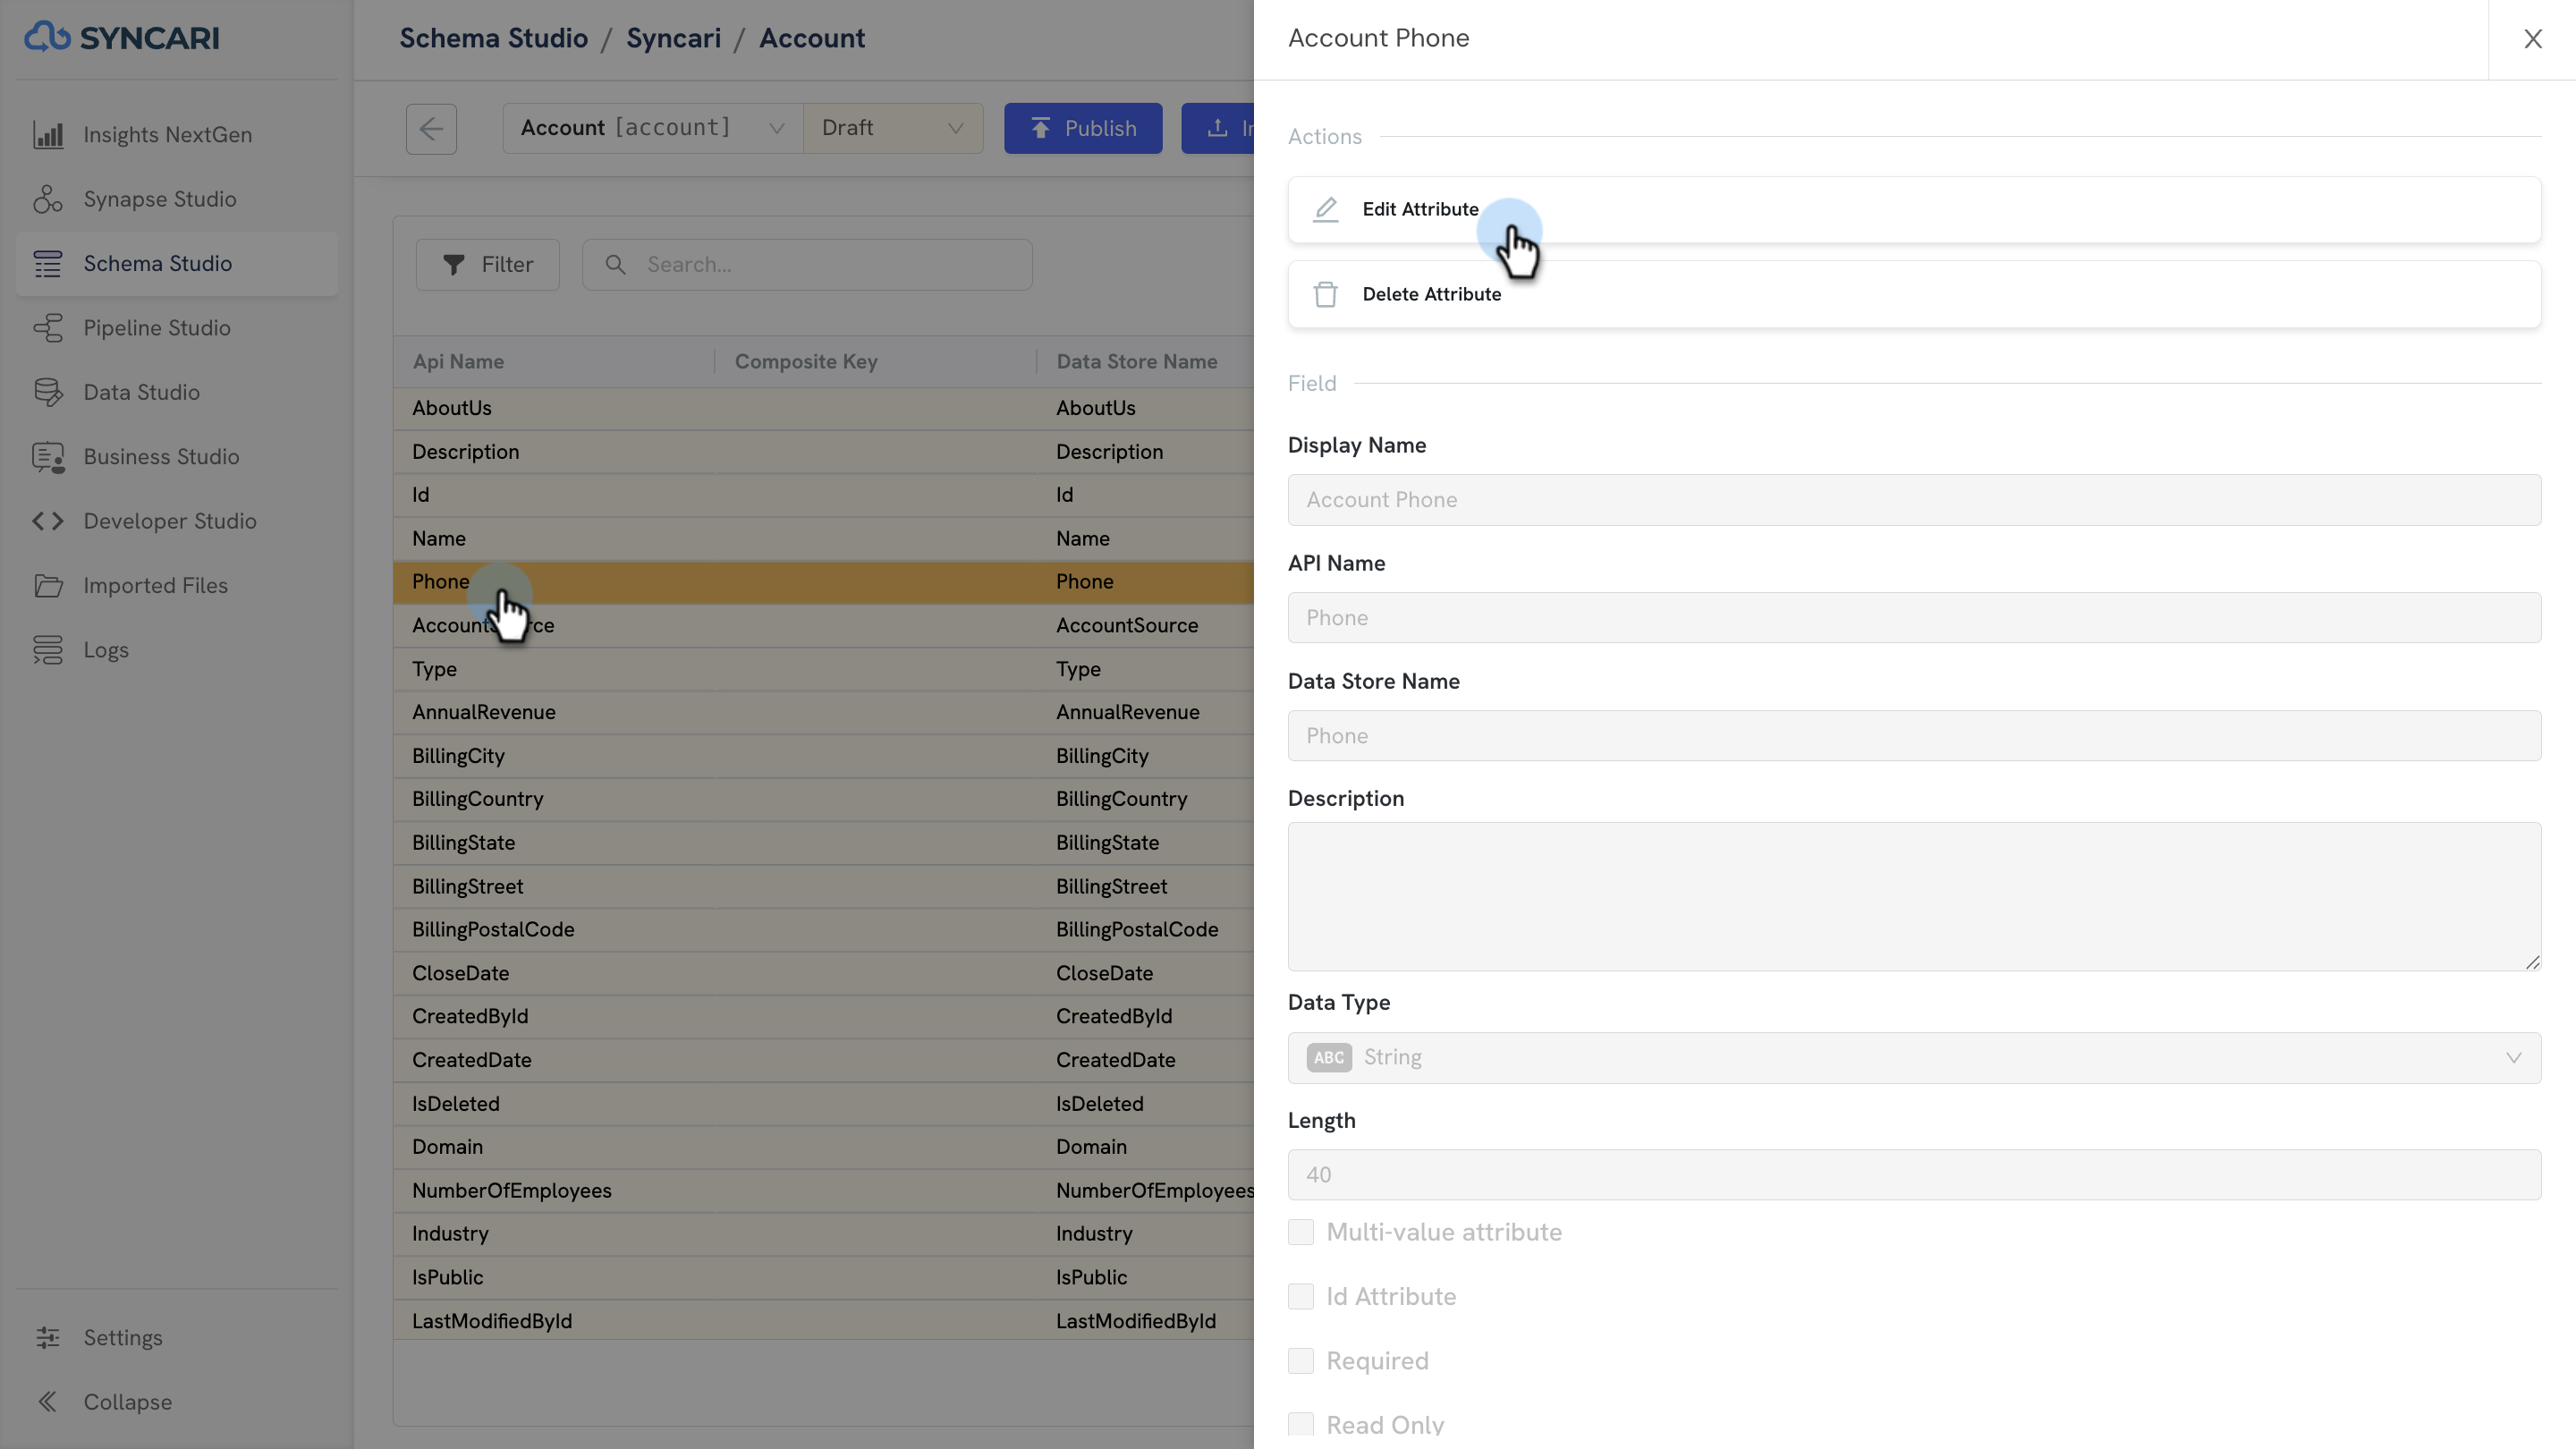Open Insights NextGen from sidebar
The height and width of the screenshot is (1449, 2576).
coord(176,135)
